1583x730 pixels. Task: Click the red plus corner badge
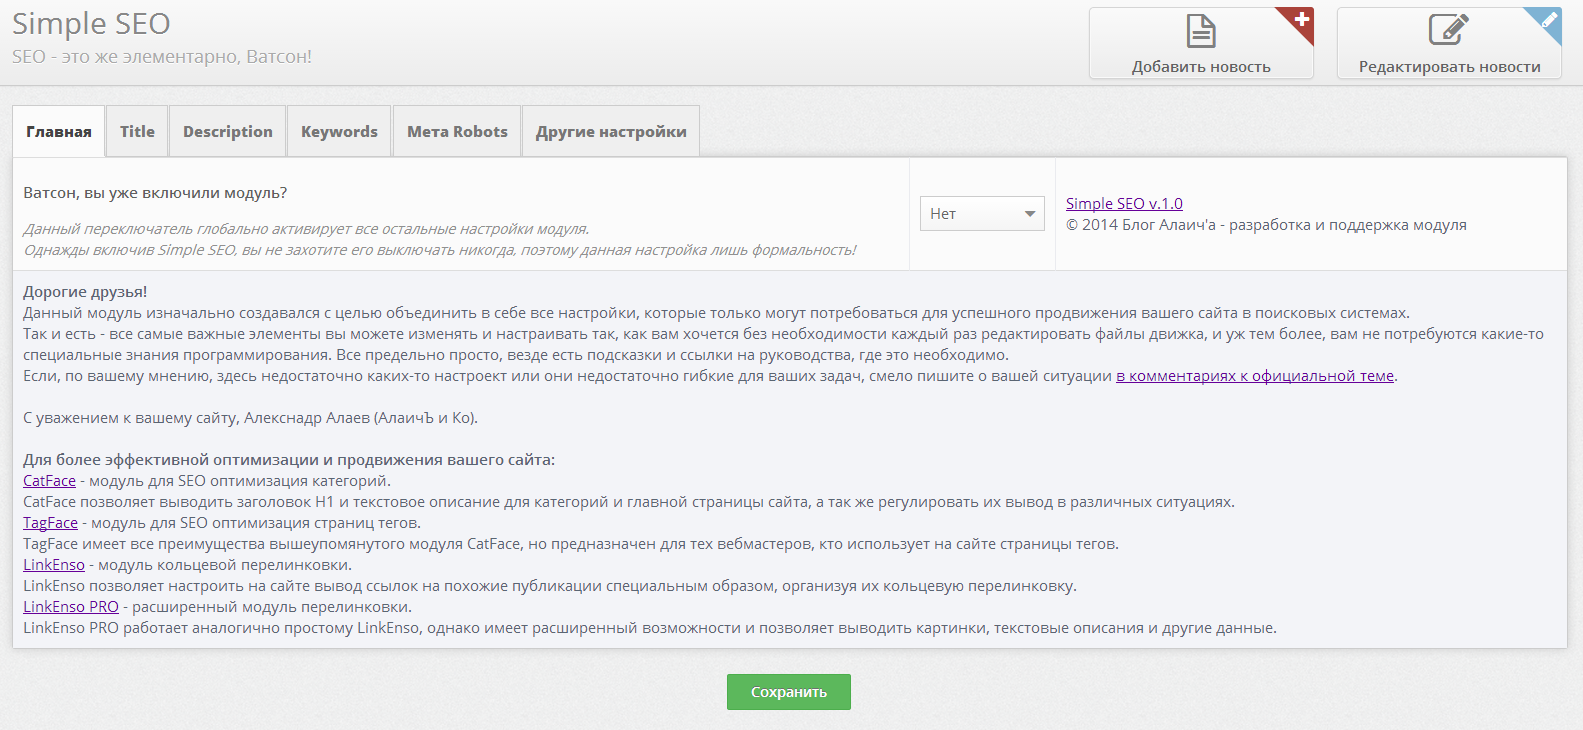pos(1302,20)
